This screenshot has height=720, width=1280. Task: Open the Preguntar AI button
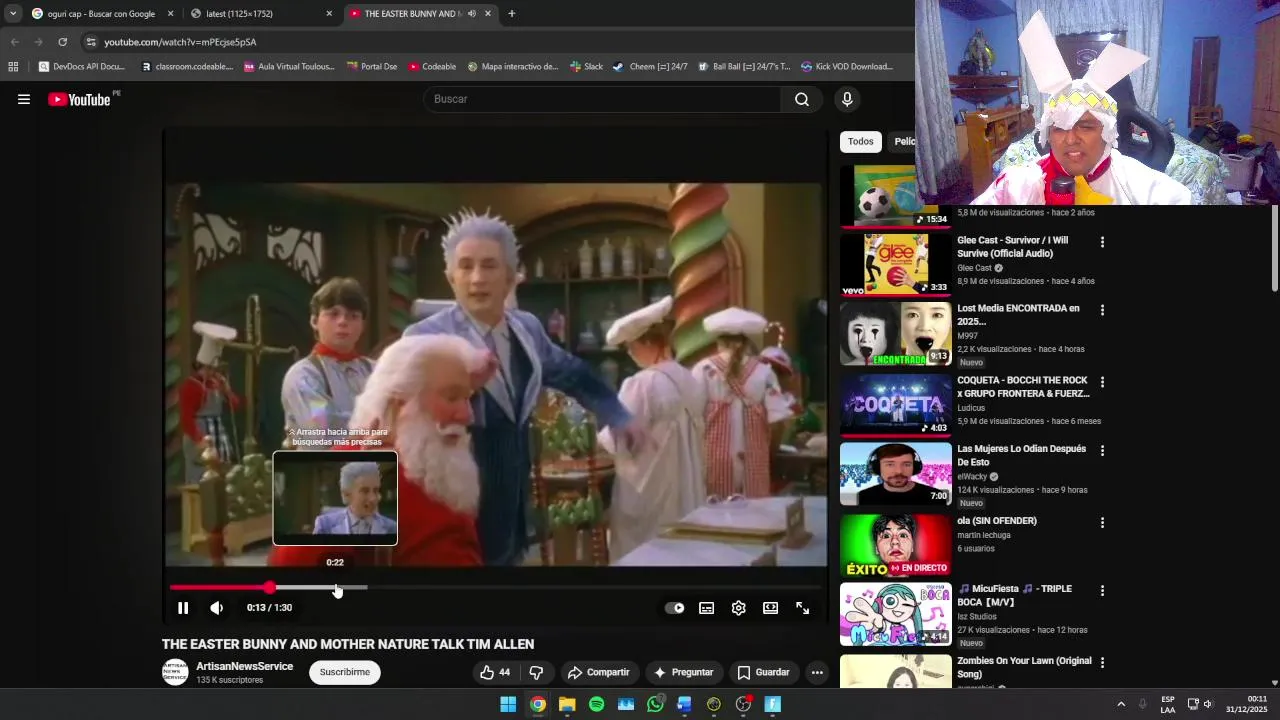coord(684,672)
